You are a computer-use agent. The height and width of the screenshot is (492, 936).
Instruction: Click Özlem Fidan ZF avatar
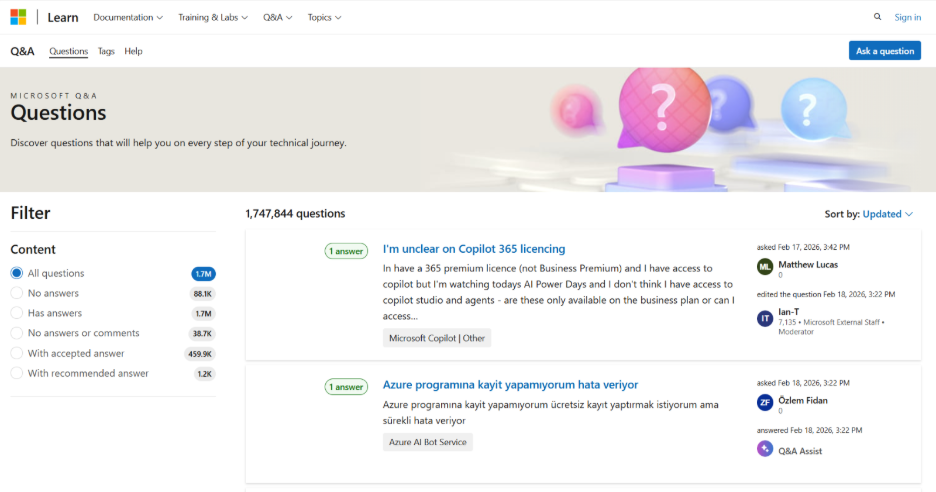(x=765, y=404)
